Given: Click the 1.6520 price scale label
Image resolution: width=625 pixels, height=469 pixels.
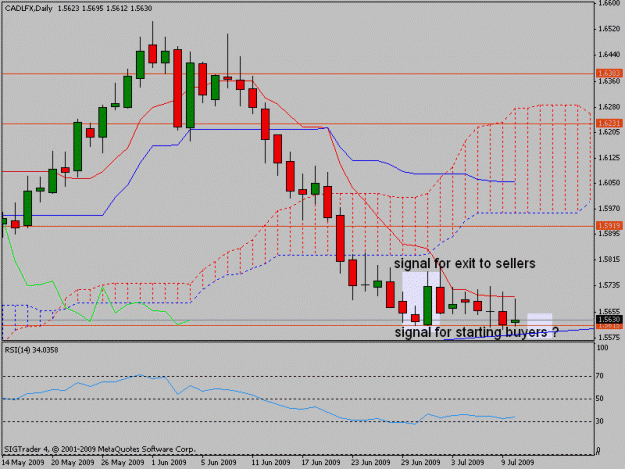Looking at the screenshot, I should [609, 29].
